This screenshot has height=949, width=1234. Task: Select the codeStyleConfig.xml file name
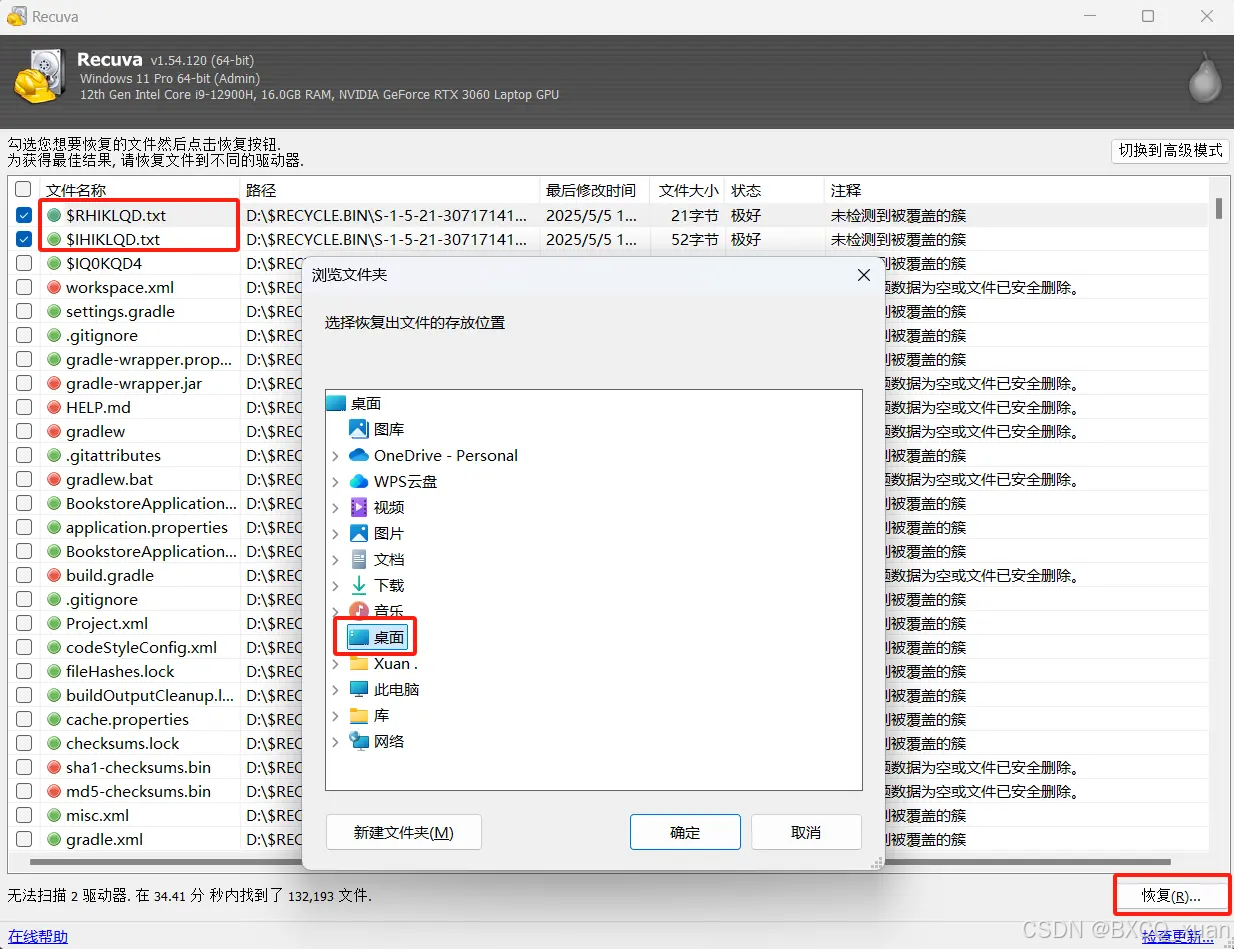tap(141, 648)
